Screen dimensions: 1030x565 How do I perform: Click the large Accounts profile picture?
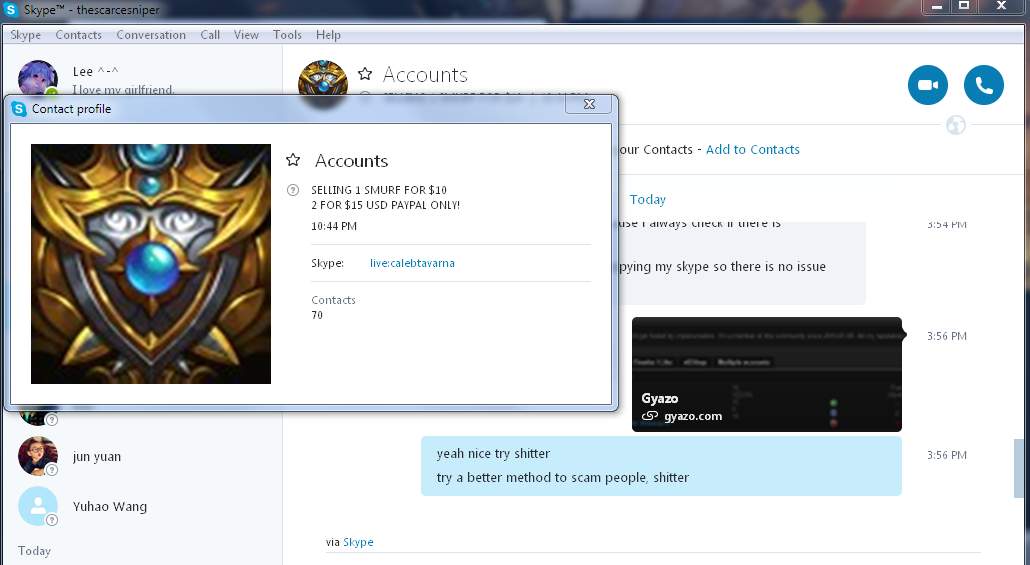[151, 264]
